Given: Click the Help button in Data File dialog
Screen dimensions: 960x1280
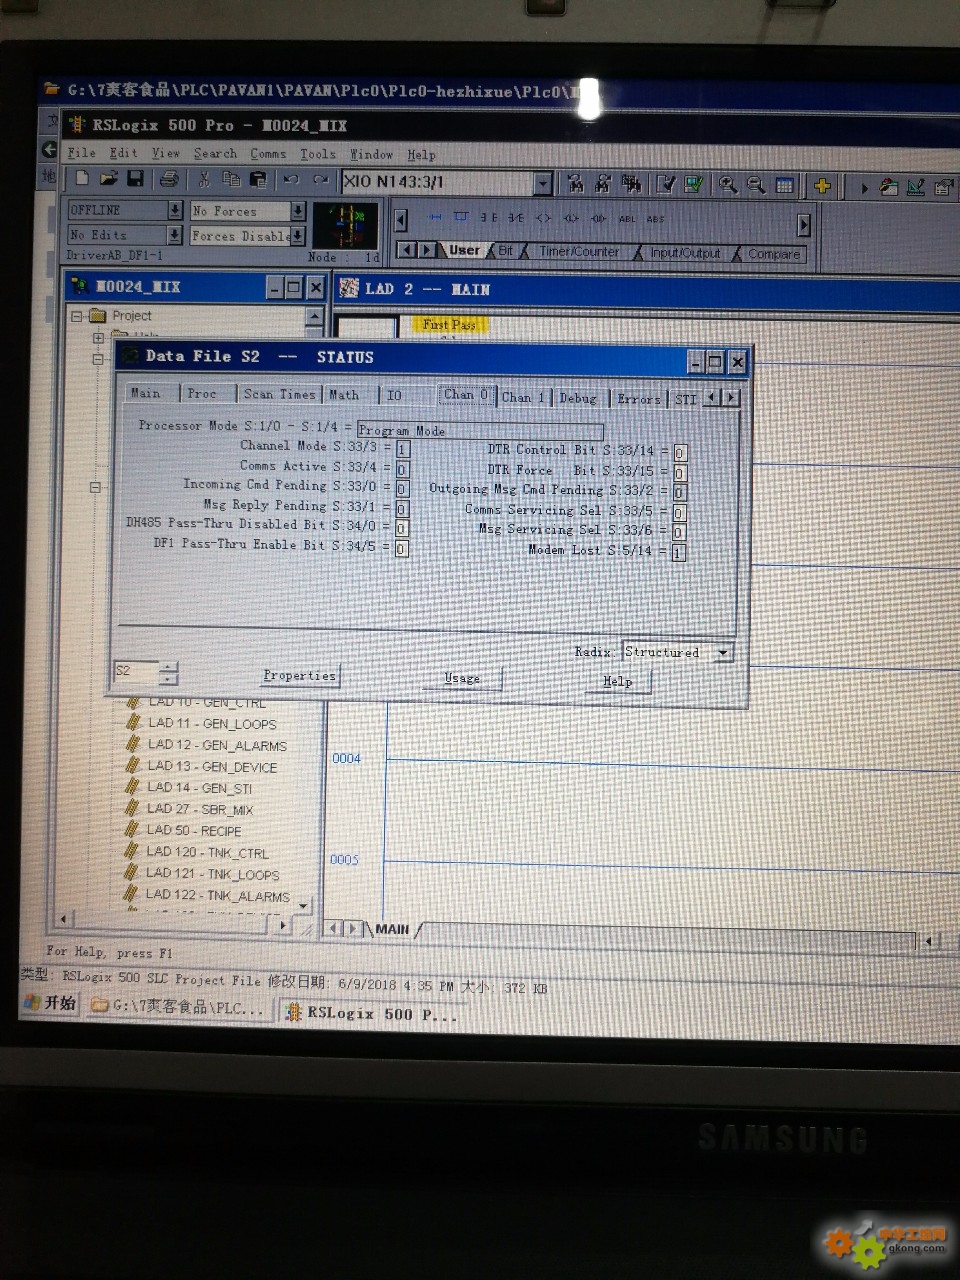Looking at the screenshot, I should pyautogui.click(x=617, y=681).
